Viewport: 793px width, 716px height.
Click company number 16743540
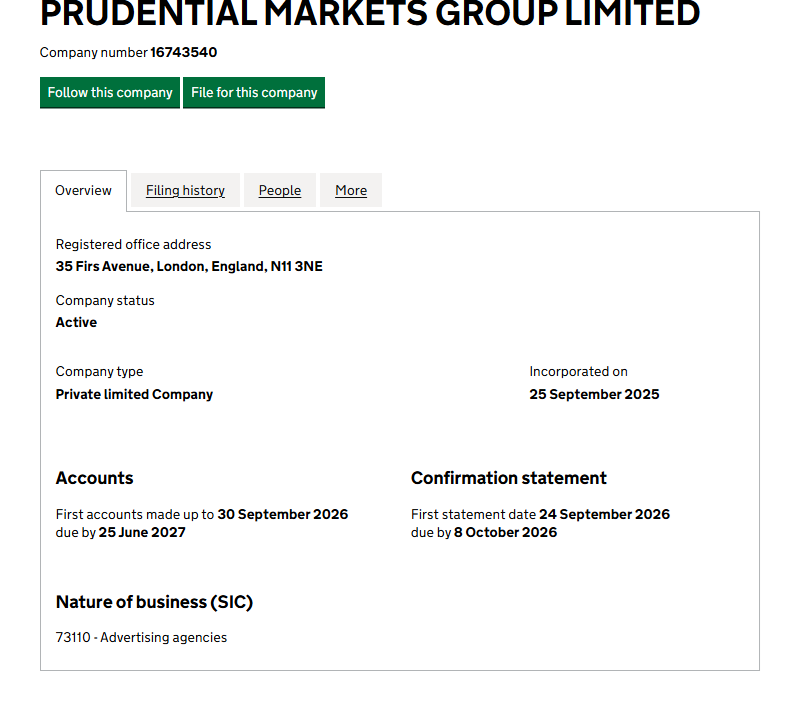[183, 52]
